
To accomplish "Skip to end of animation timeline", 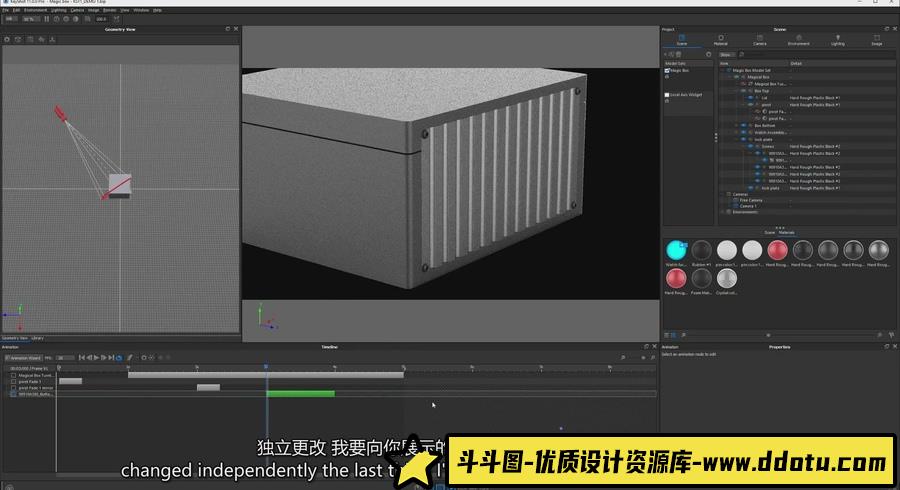I will click(x=111, y=357).
